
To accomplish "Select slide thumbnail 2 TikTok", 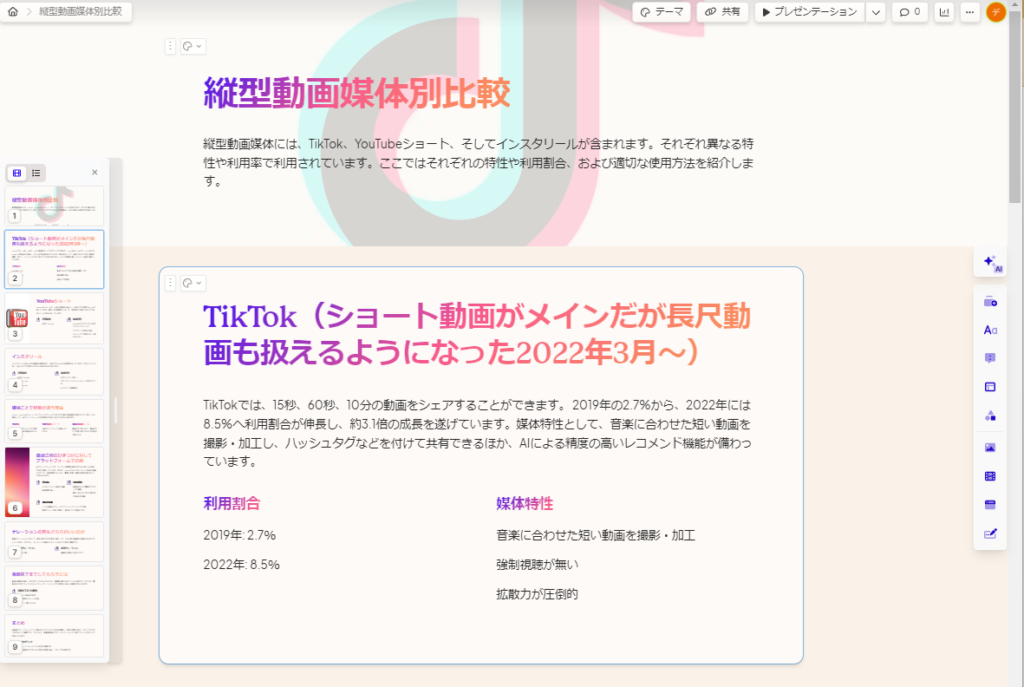I will coord(54,259).
